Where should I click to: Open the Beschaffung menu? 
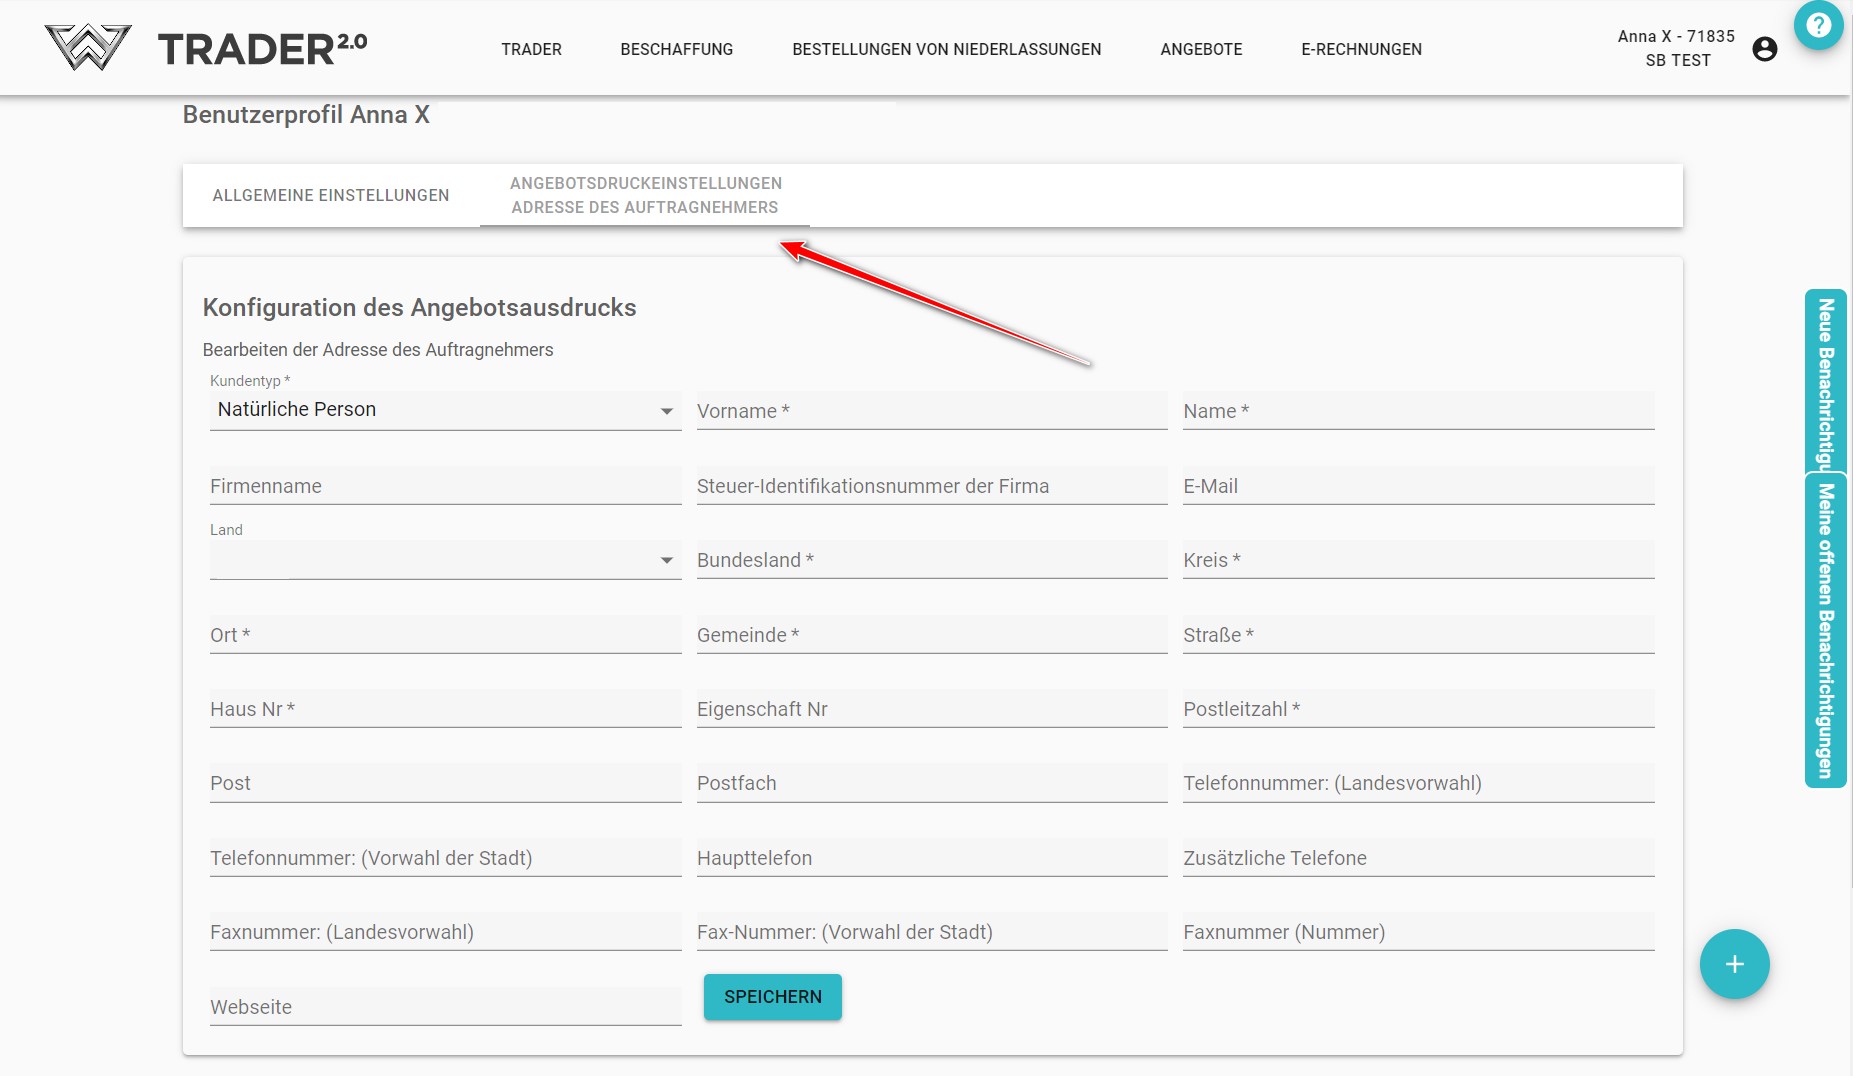coord(676,49)
